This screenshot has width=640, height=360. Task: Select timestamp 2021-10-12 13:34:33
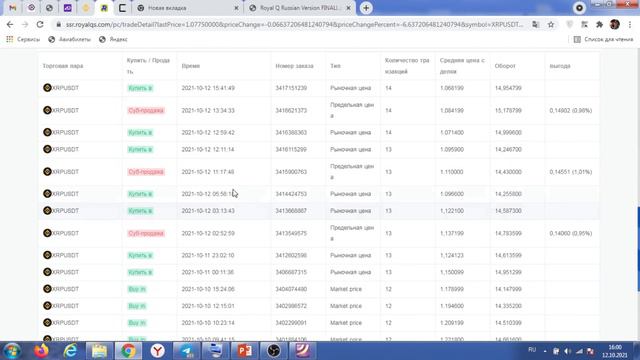point(208,110)
